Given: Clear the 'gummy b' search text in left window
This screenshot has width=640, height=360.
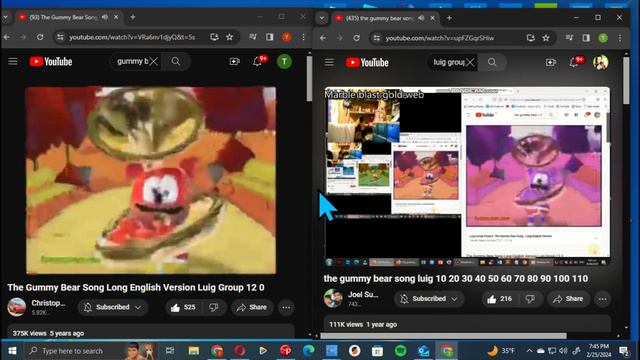Looking at the screenshot, I should (153, 62).
